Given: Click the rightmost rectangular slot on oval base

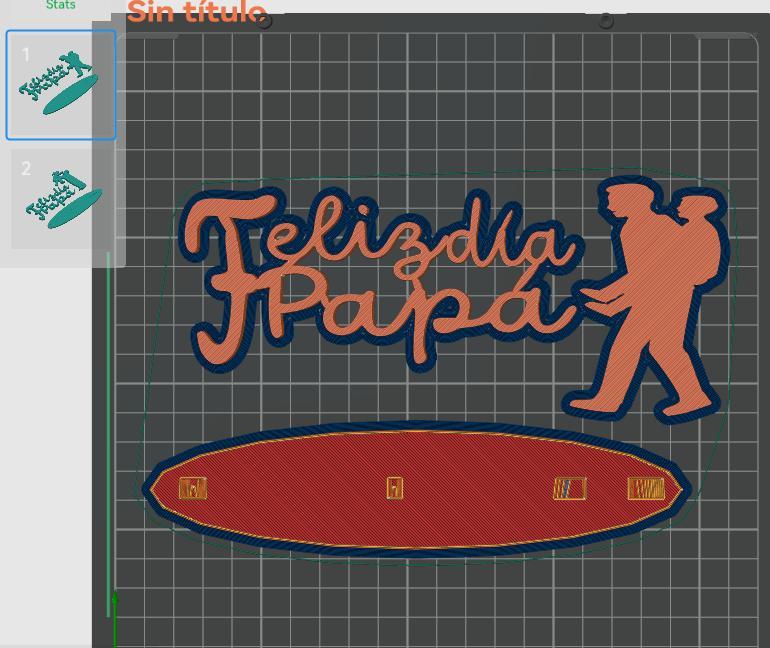Looking at the screenshot, I should click(x=646, y=489).
